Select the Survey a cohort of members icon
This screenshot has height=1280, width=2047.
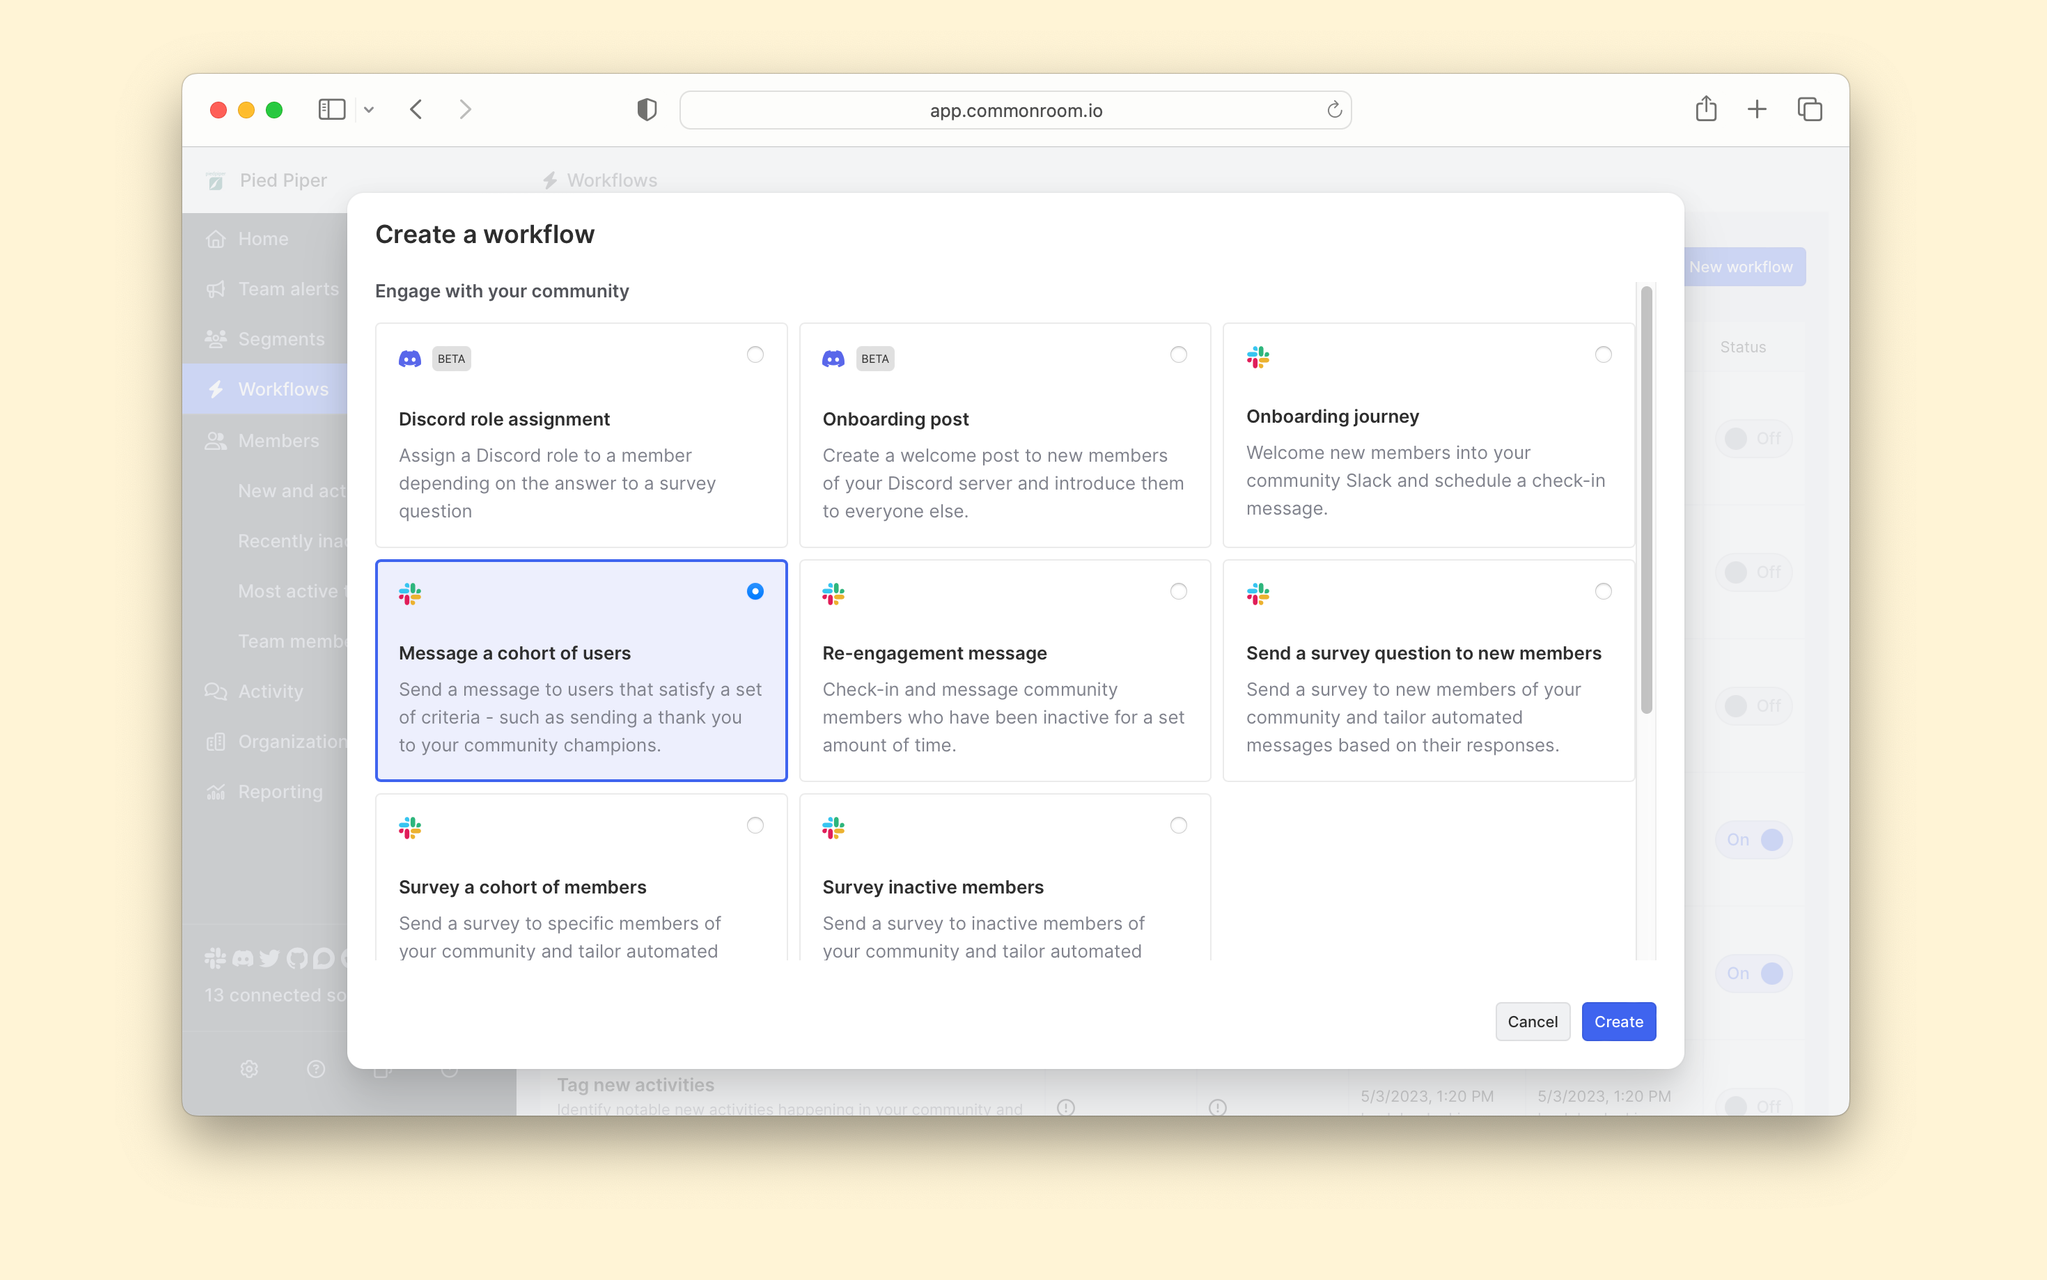pyautogui.click(x=411, y=827)
